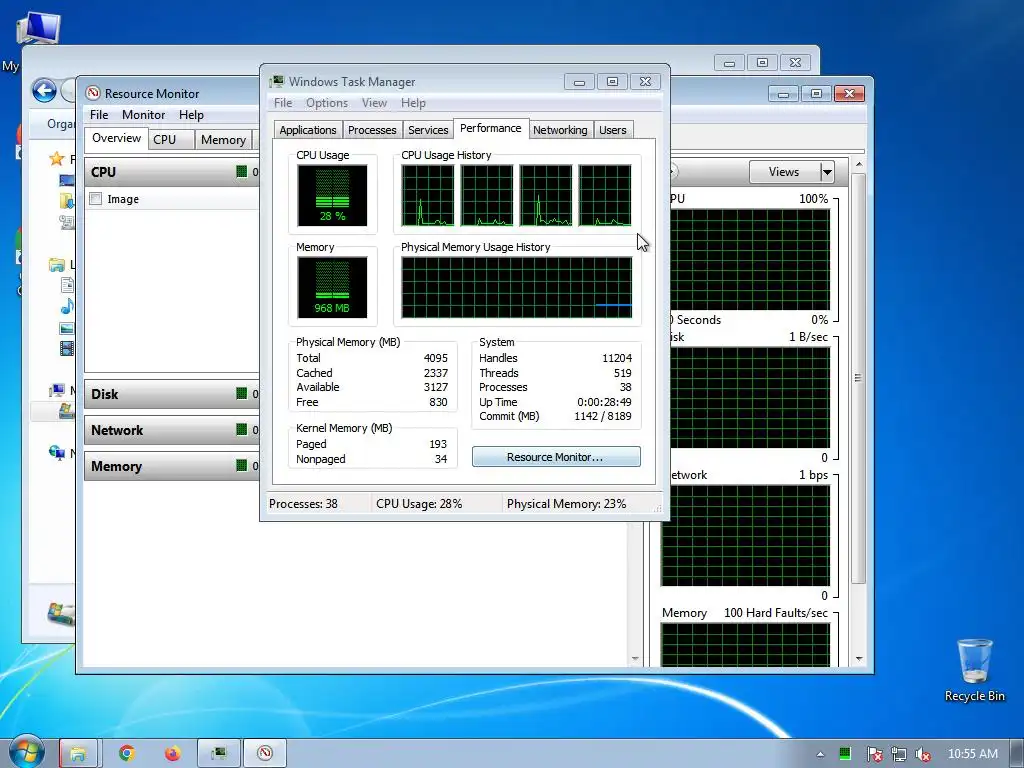Open the Views dropdown arrow
The height and width of the screenshot is (768, 1024).
coord(827,172)
